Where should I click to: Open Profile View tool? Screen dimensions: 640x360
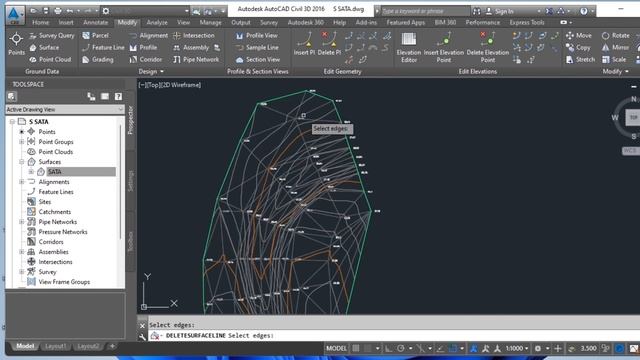257,36
